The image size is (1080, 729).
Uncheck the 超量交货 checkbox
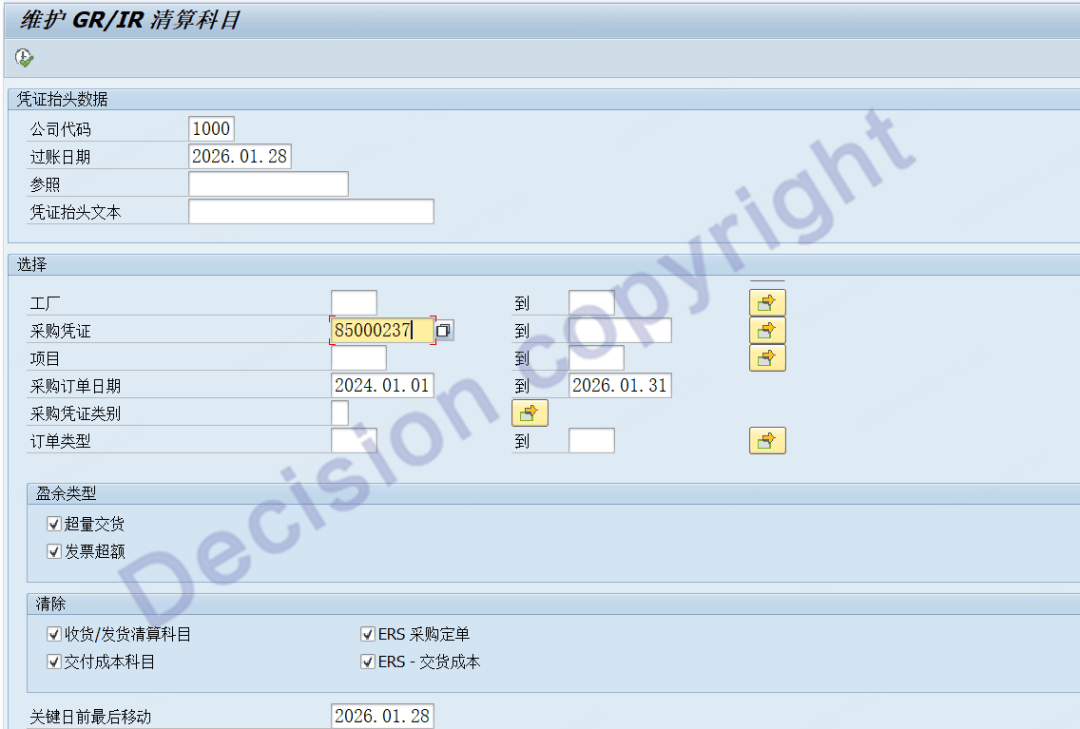(x=54, y=524)
